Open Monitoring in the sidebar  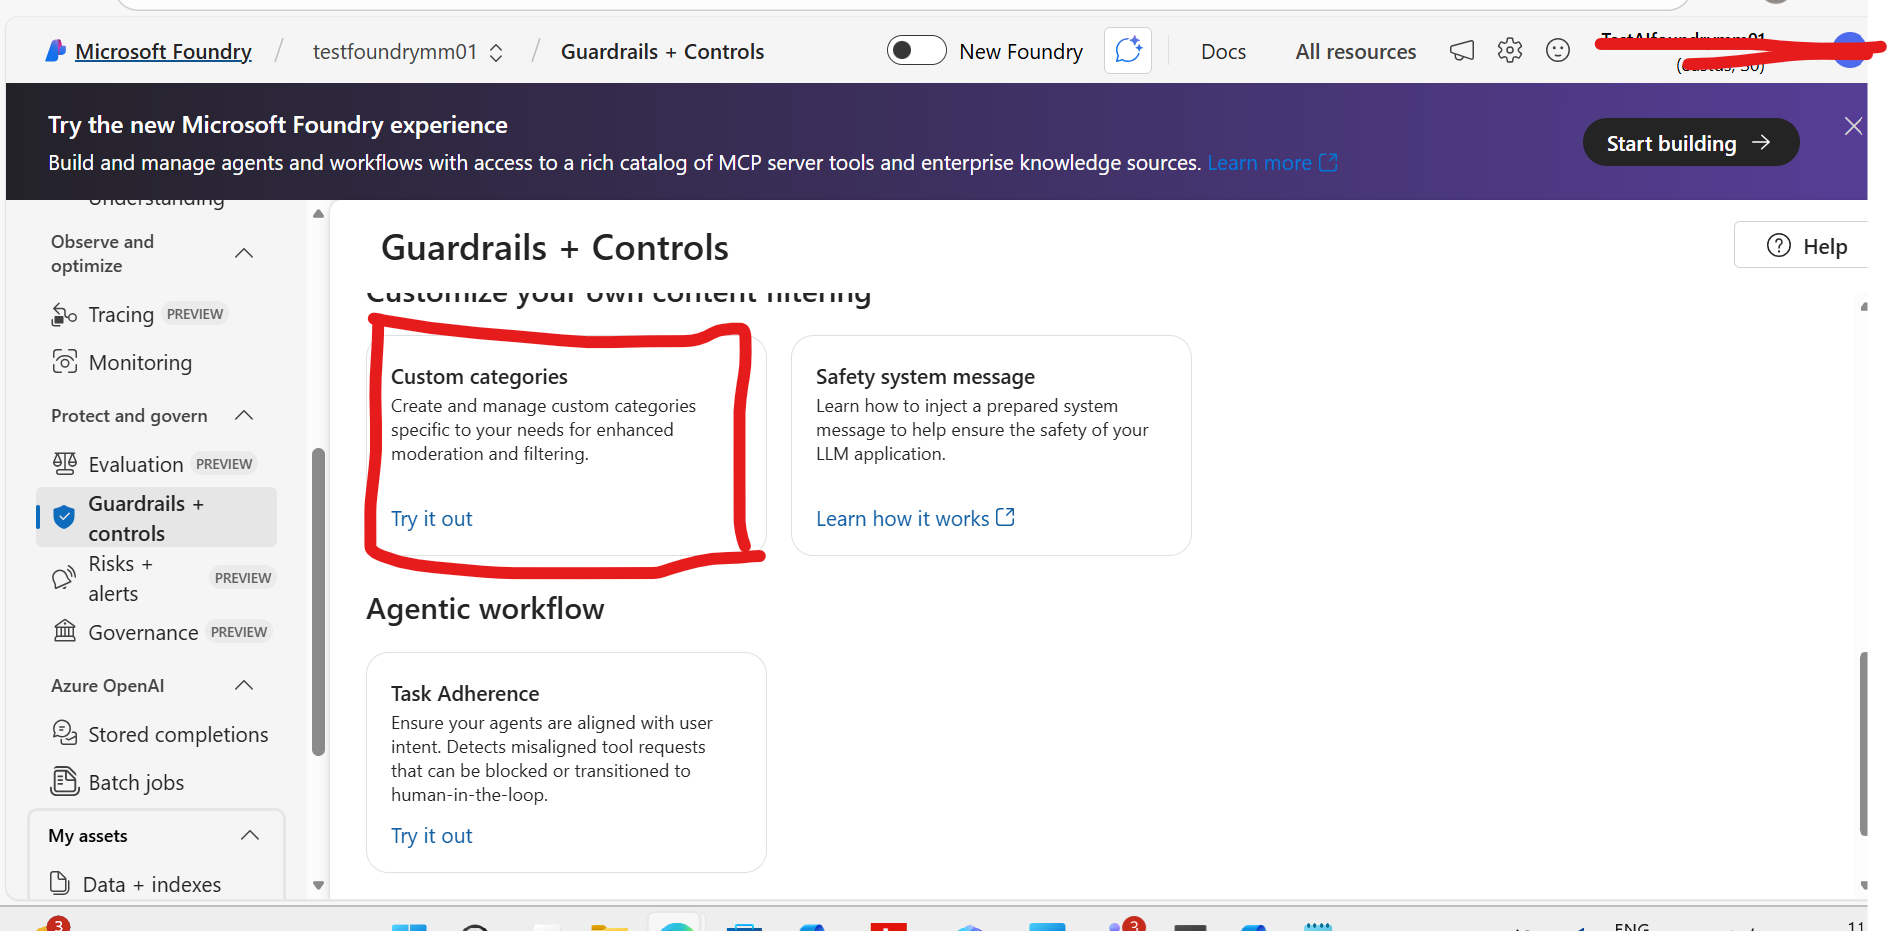click(122, 363)
